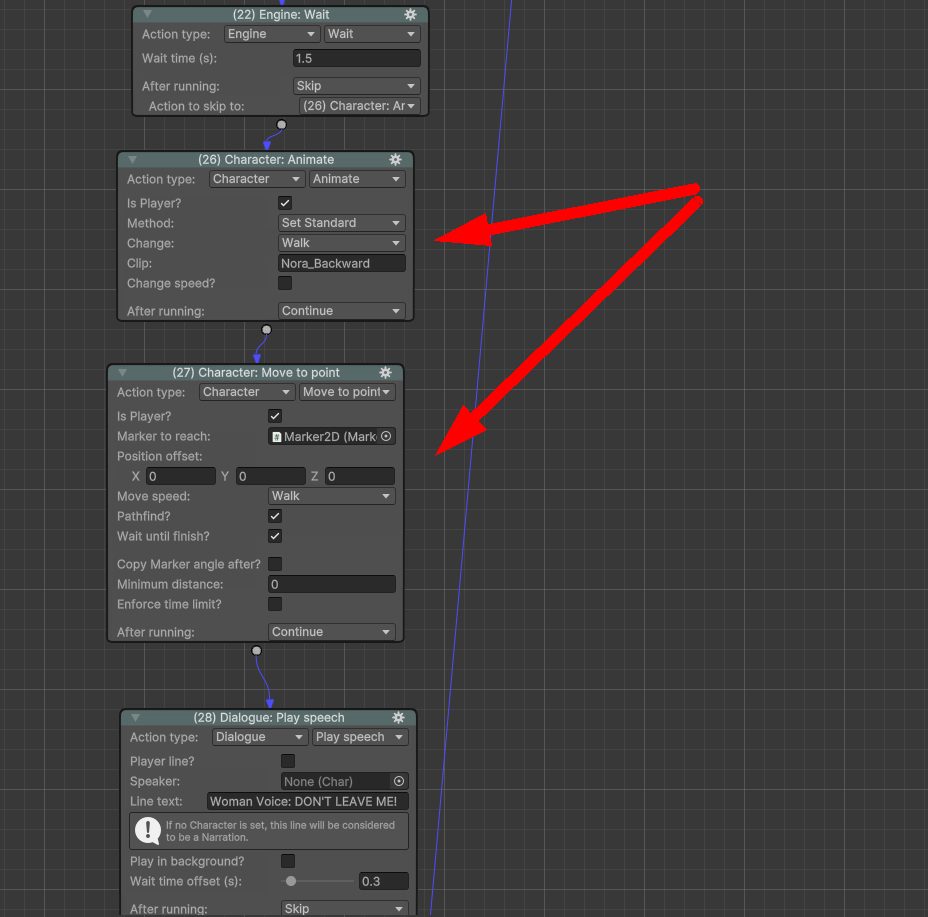This screenshot has height=917, width=928.
Task: Open After running Continue dropdown in node 27
Action: coord(332,632)
